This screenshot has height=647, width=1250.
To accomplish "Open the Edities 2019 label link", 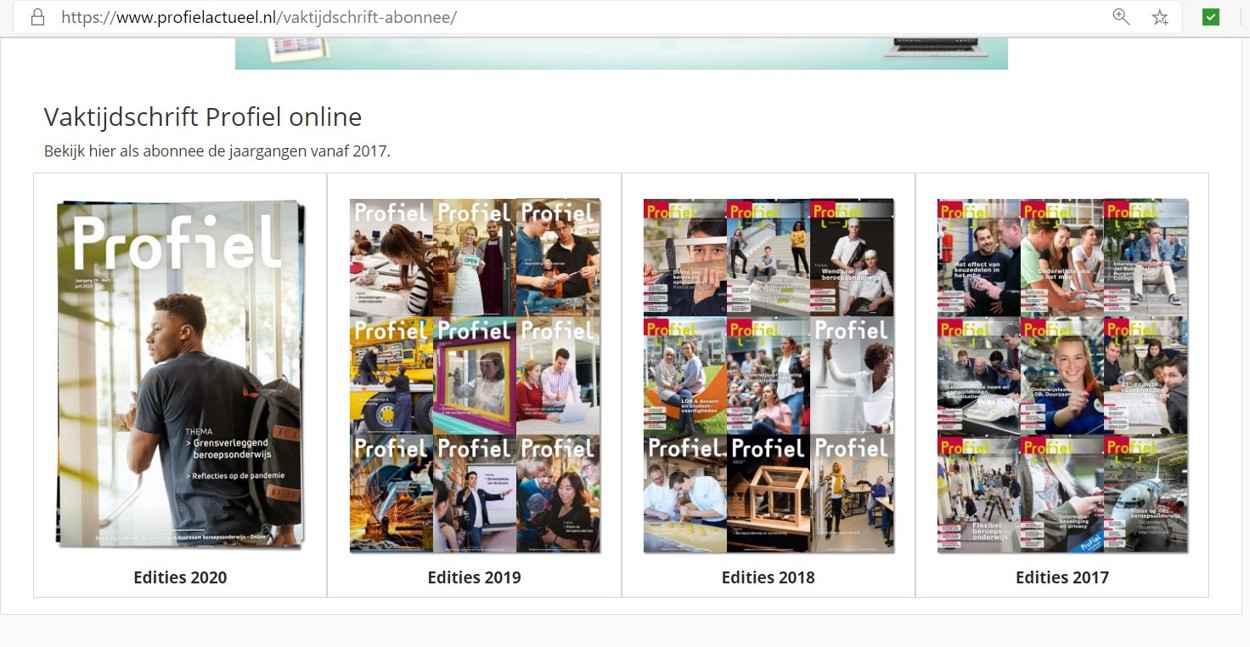I will point(474,577).
